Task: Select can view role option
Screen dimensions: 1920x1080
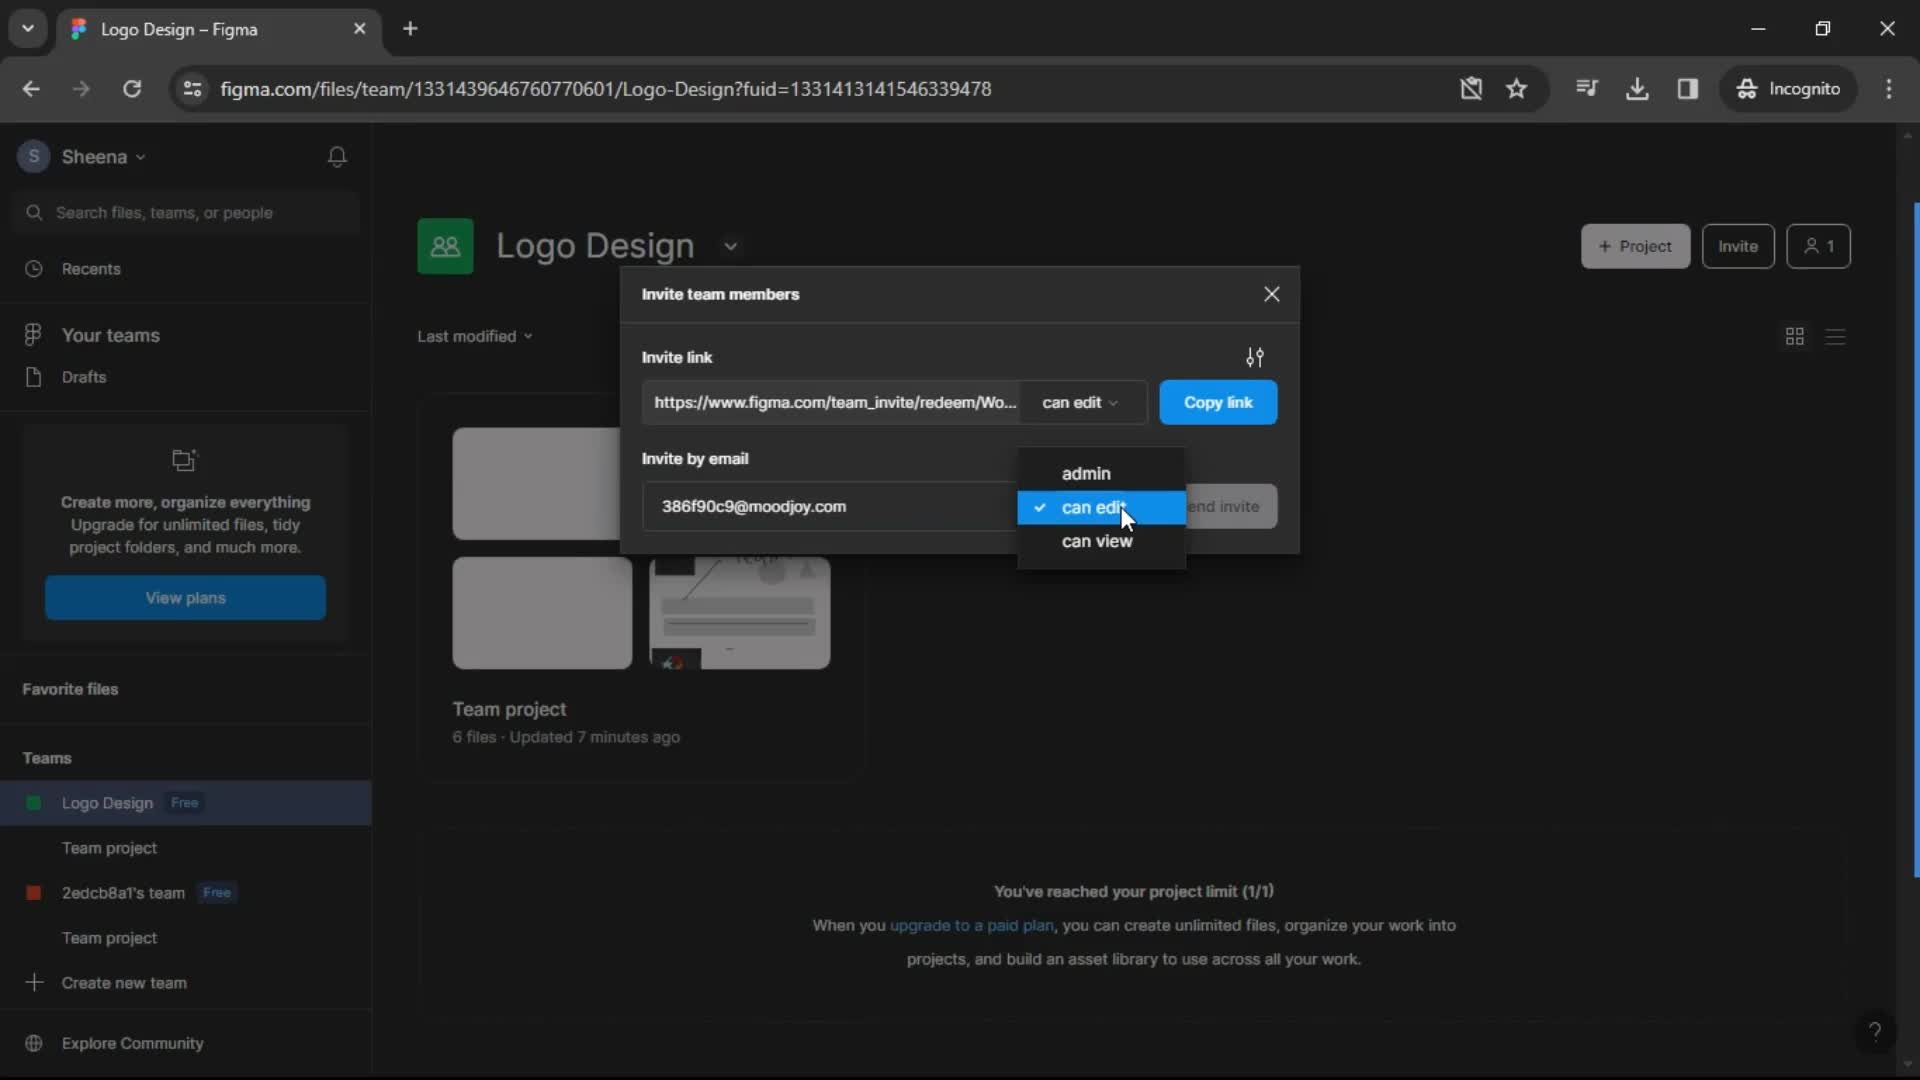Action: click(1101, 541)
